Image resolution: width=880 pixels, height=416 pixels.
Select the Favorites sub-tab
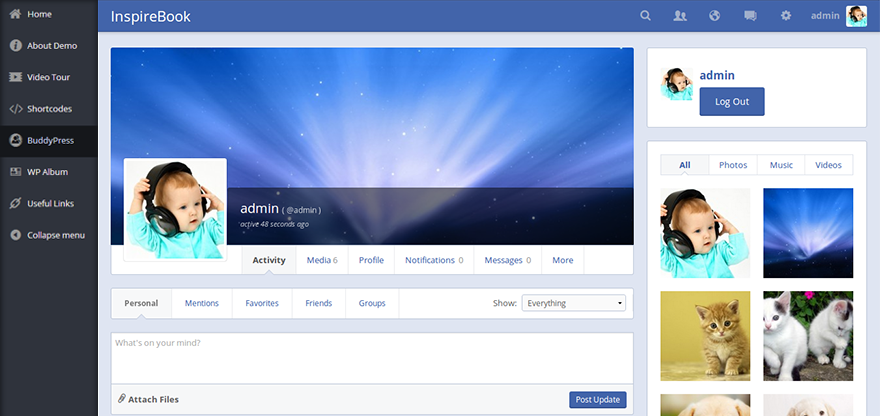tap(262, 303)
